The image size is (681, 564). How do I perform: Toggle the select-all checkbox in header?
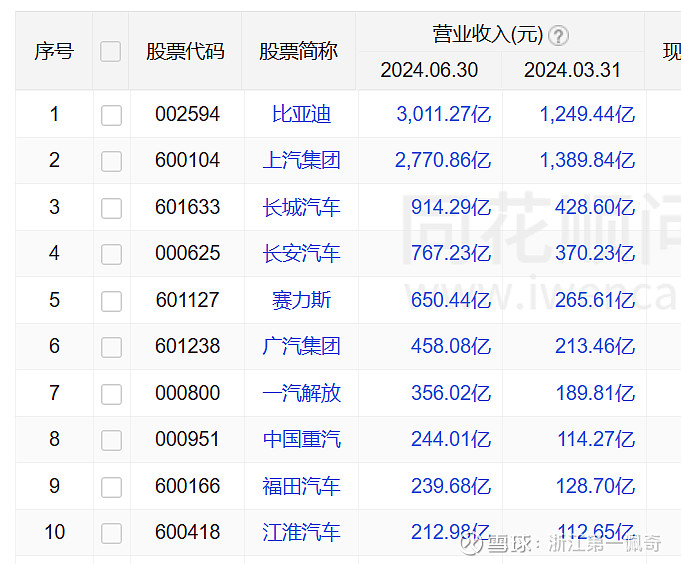[x=110, y=51]
